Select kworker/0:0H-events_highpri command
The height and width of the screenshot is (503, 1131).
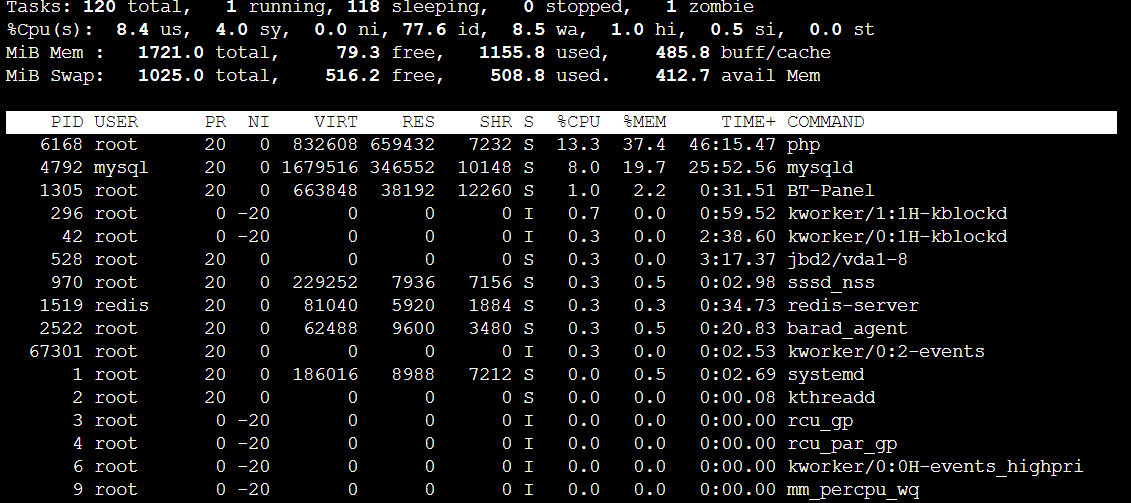pyautogui.click(x=936, y=467)
